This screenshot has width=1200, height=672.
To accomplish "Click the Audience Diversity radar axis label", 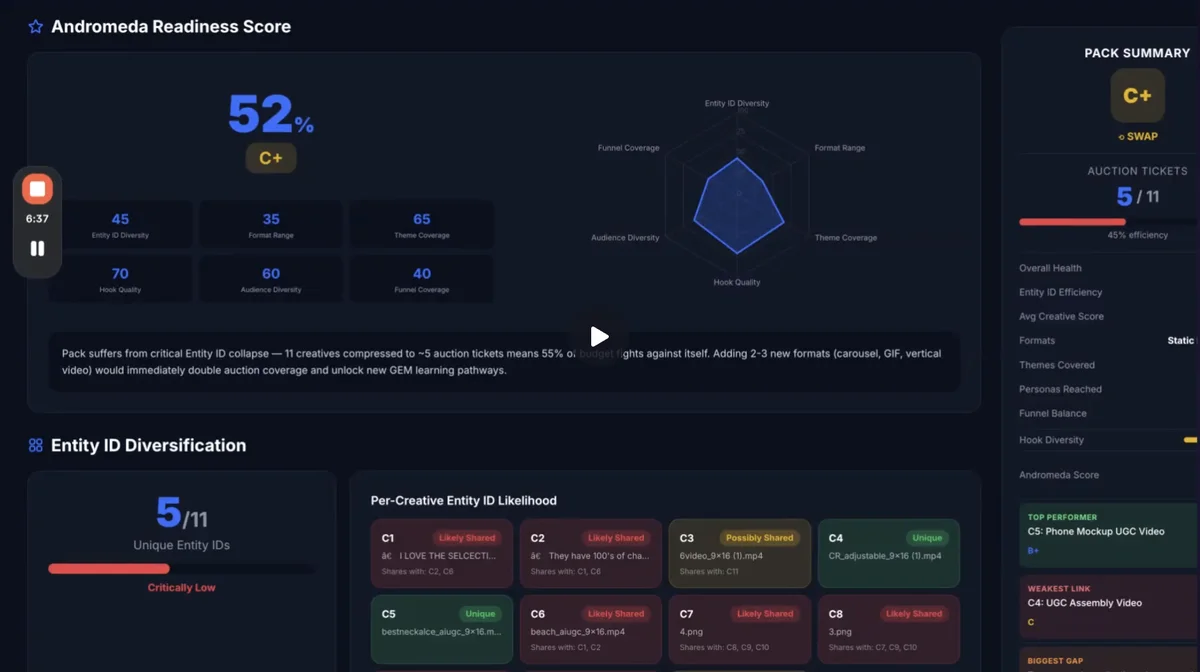I will point(625,238).
